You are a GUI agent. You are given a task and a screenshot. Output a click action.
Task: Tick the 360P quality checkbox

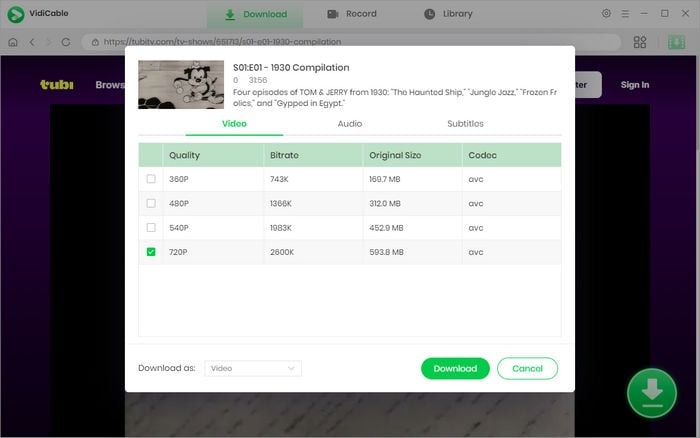[x=151, y=179]
